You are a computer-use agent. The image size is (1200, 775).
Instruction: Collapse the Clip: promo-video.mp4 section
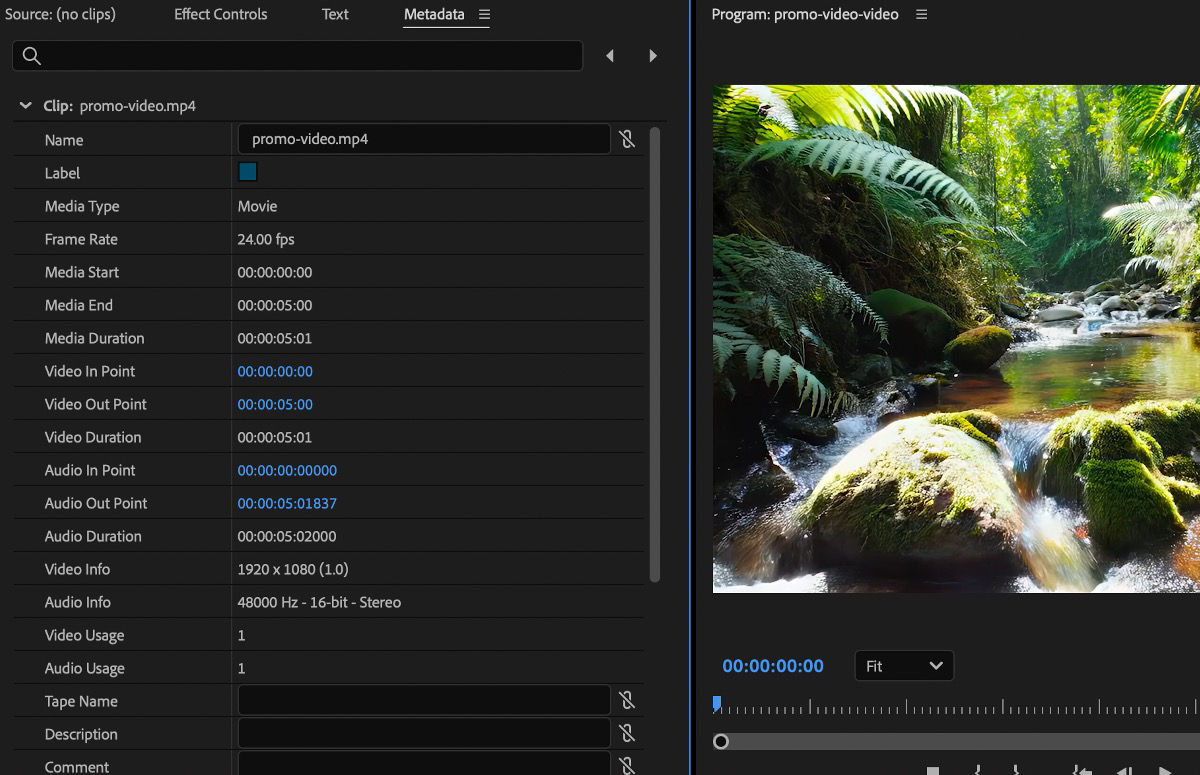coord(25,105)
